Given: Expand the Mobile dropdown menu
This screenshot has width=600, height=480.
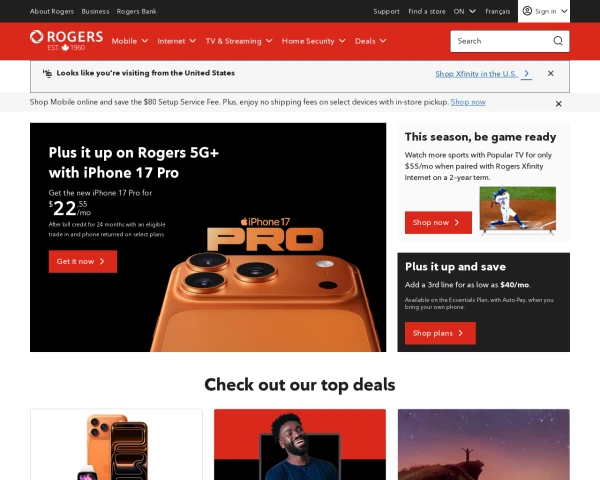Looking at the screenshot, I should 130,41.
